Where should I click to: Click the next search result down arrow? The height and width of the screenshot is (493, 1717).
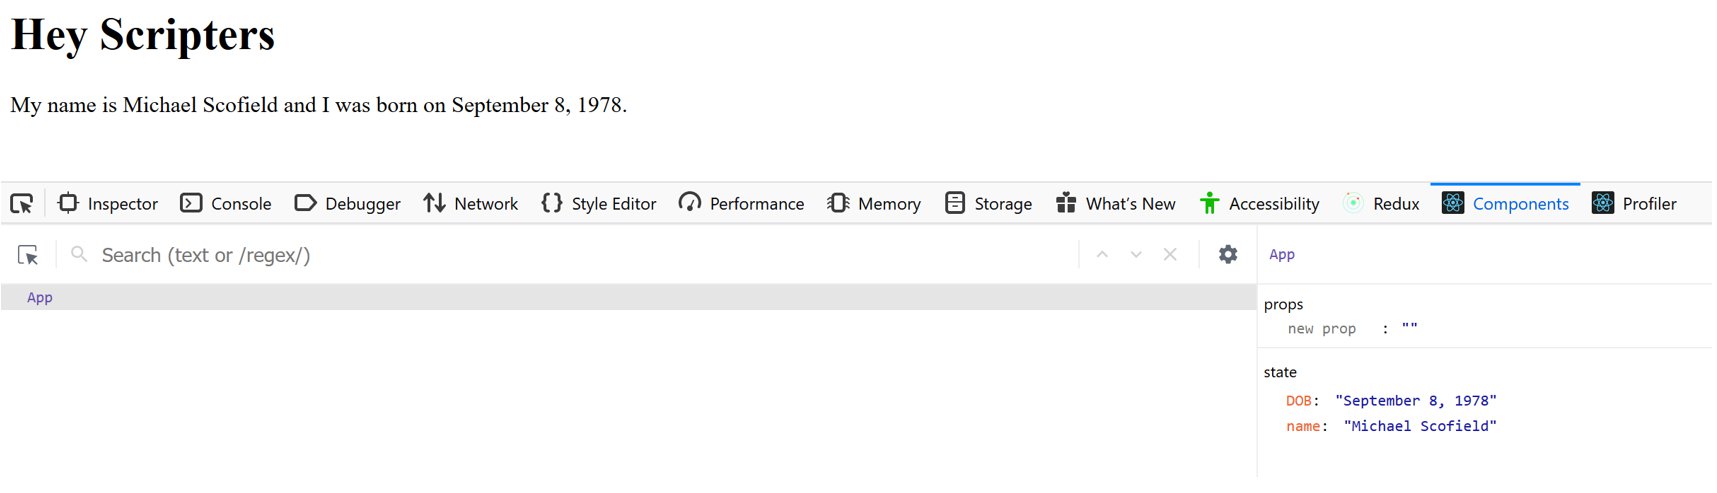[x=1136, y=255]
